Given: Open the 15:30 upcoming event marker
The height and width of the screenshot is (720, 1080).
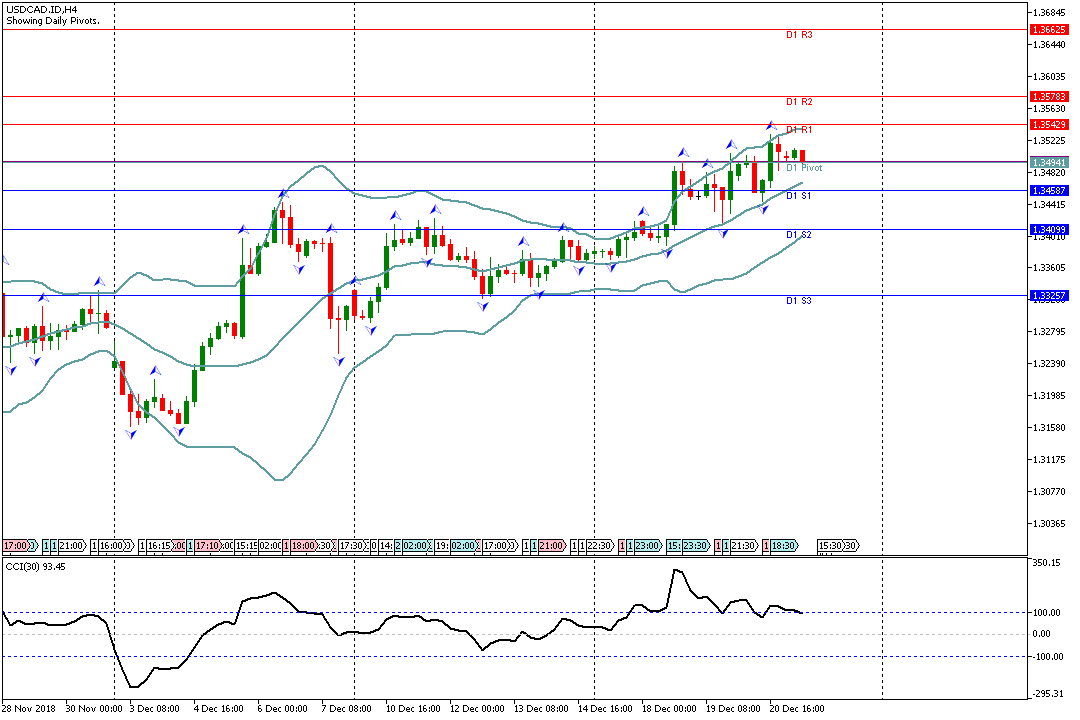Looking at the screenshot, I should (x=829, y=546).
